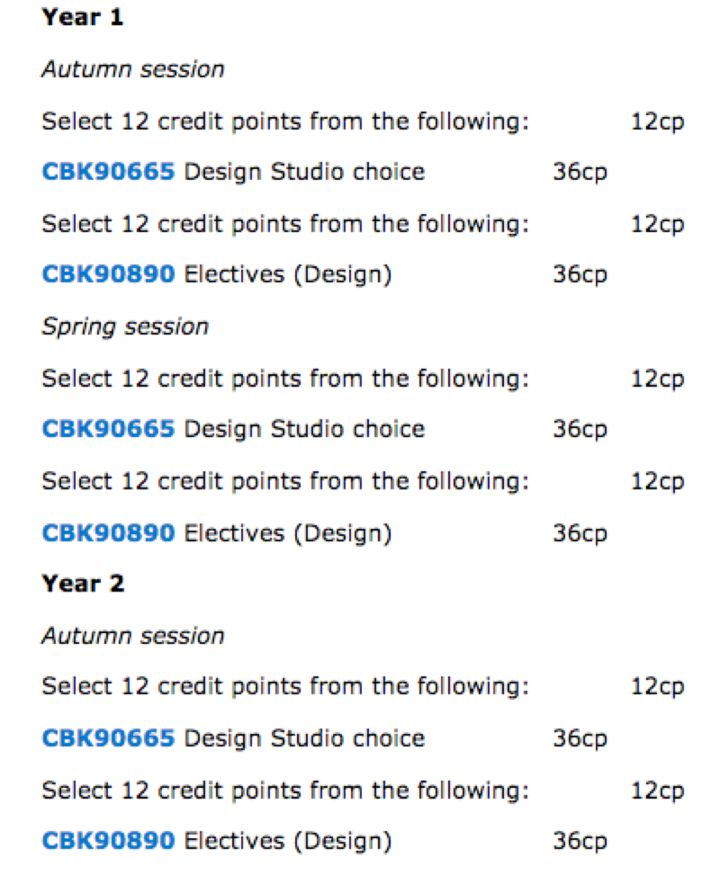This screenshot has height=876, width=720.
Task: Select the Autumn session label under Year 2
Action: pyautogui.click(x=133, y=636)
